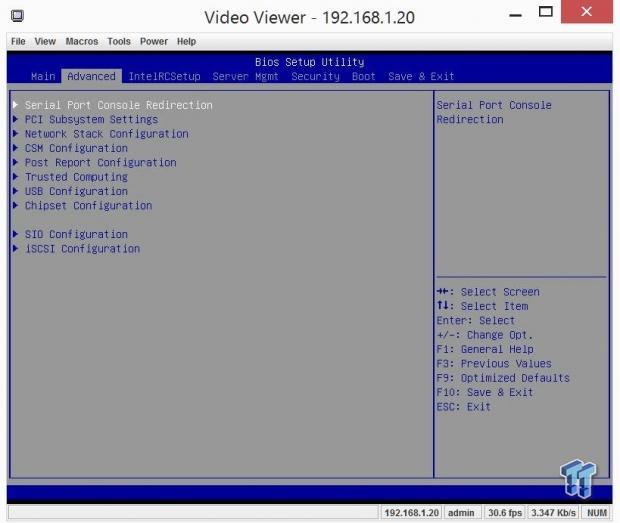This screenshot has height=523, width=620.
Task: Click the 'F1: General Help' line
Action: coord(485,349)
